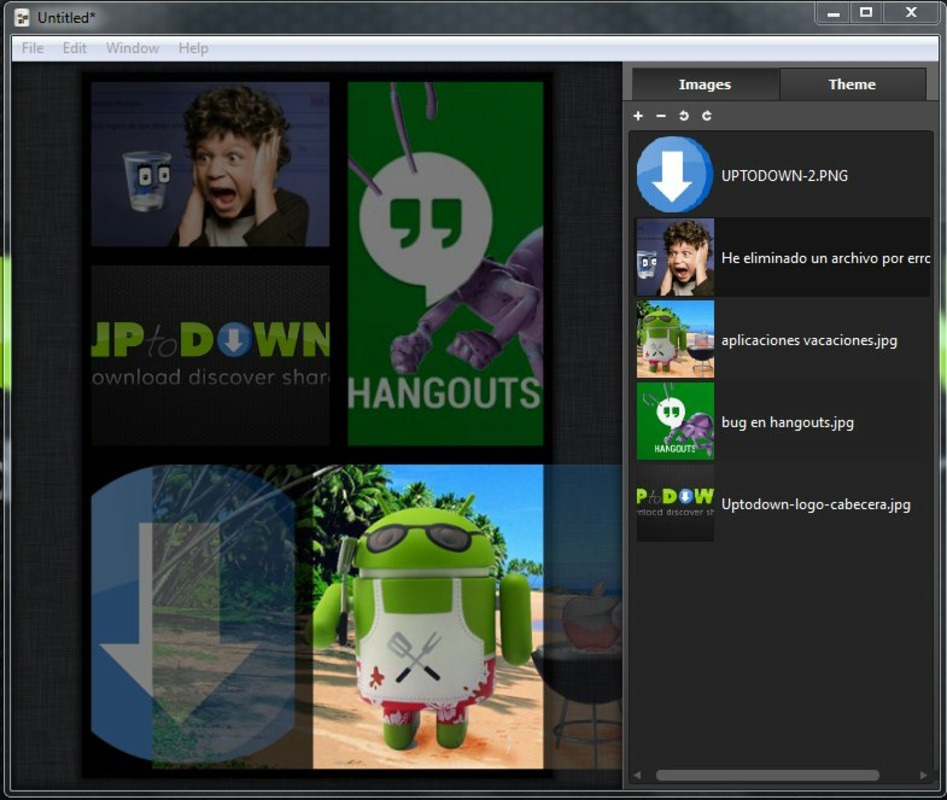The height and width of the screenshot is (800, 947).
Task: Maximize the Untitled window
Action: [866, 13]
